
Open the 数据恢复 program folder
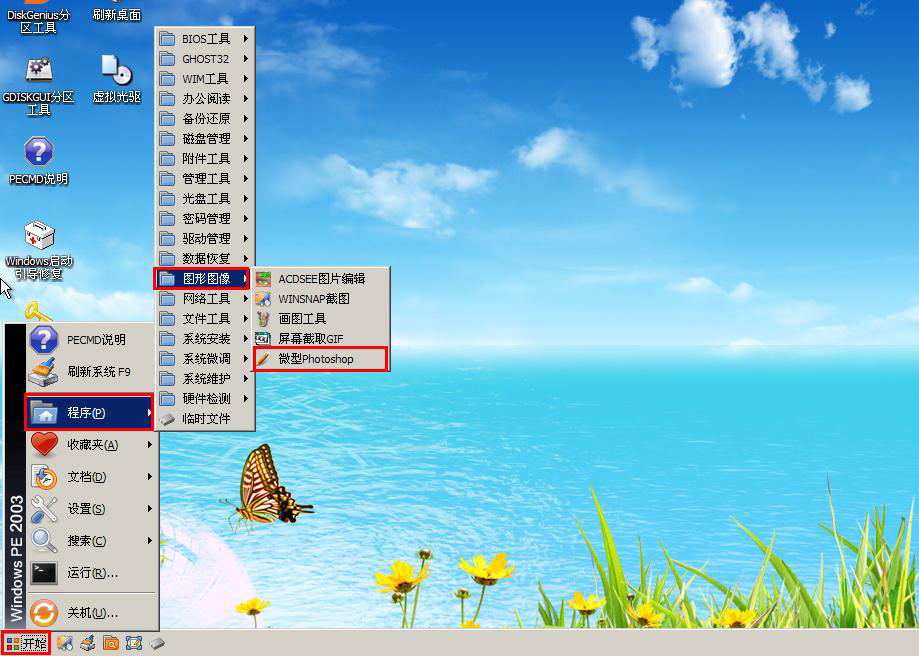point(205,258)
